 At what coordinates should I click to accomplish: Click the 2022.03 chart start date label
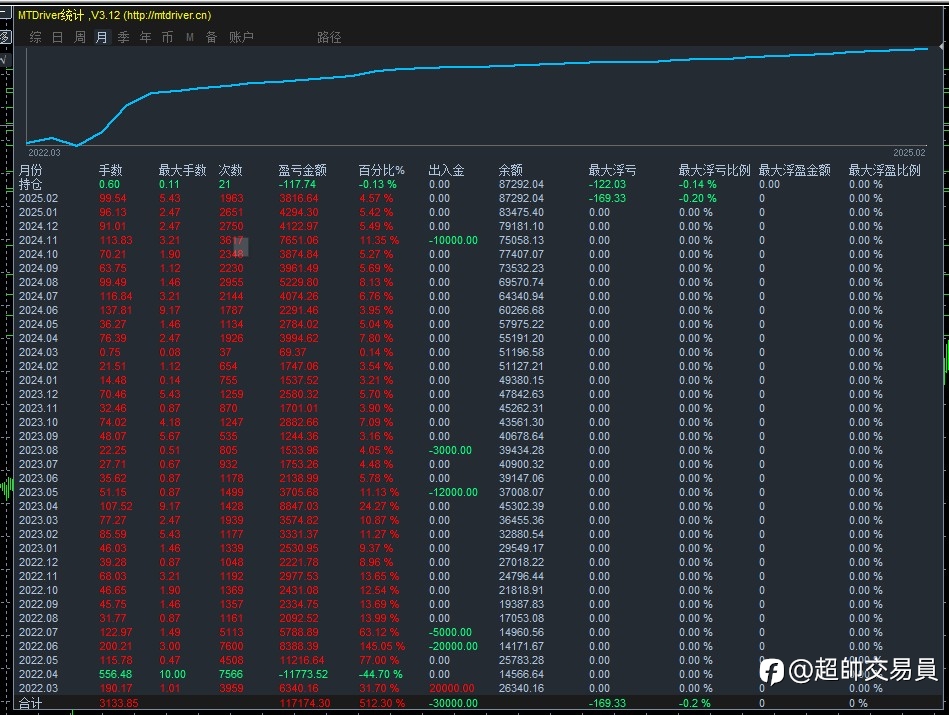pos(44,153)
